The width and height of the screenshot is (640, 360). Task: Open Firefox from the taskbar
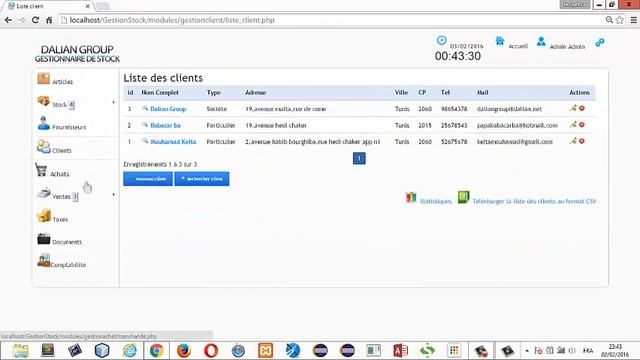184,351
